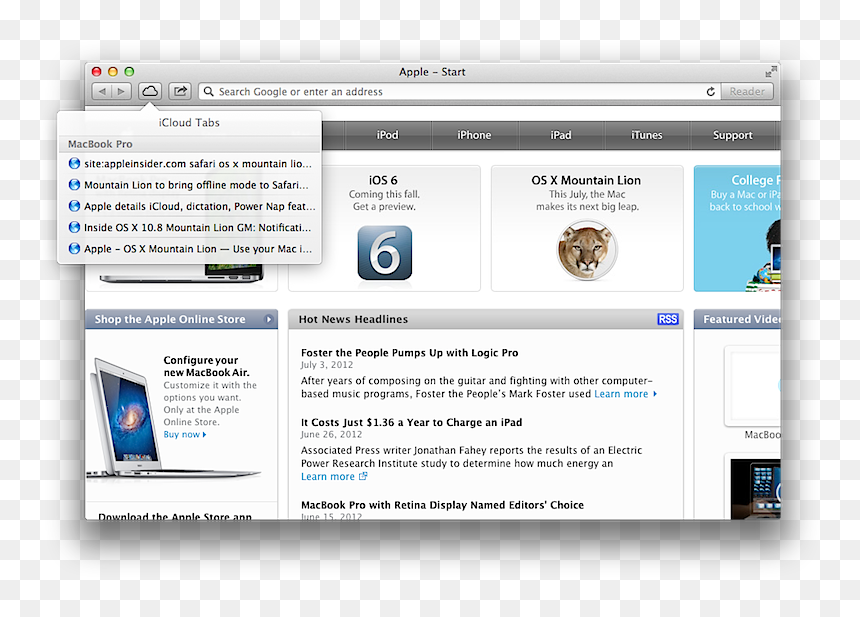This screenshot has width=860, height=617.
Task: Open iPhone in Apple navigation bar
Action: coord(474,135)
